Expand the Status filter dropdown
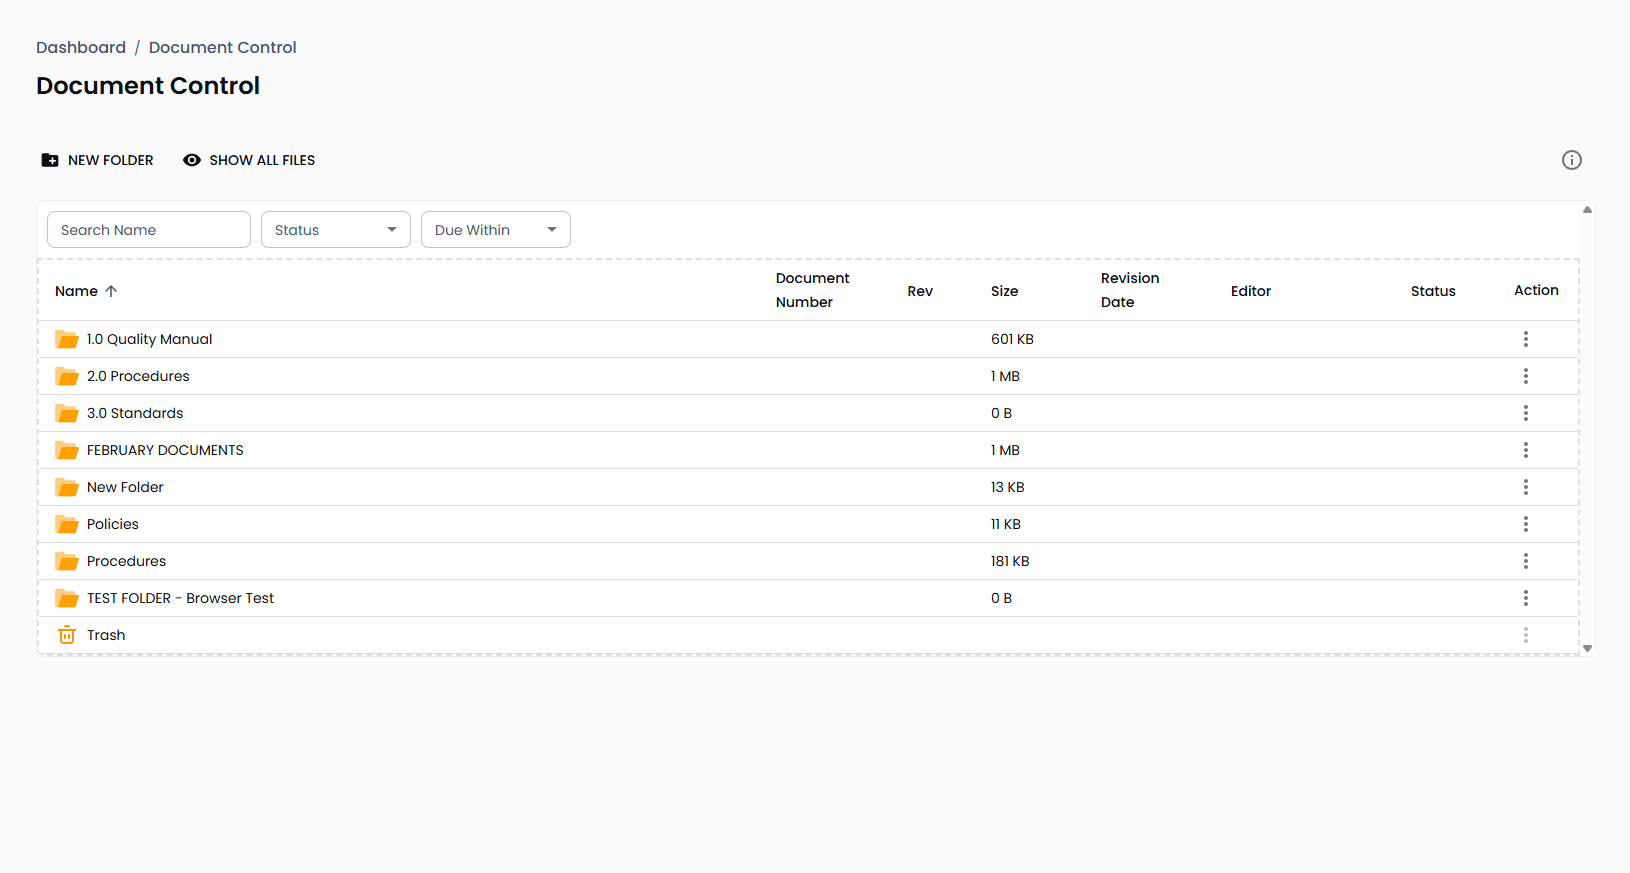 point(335,230)
